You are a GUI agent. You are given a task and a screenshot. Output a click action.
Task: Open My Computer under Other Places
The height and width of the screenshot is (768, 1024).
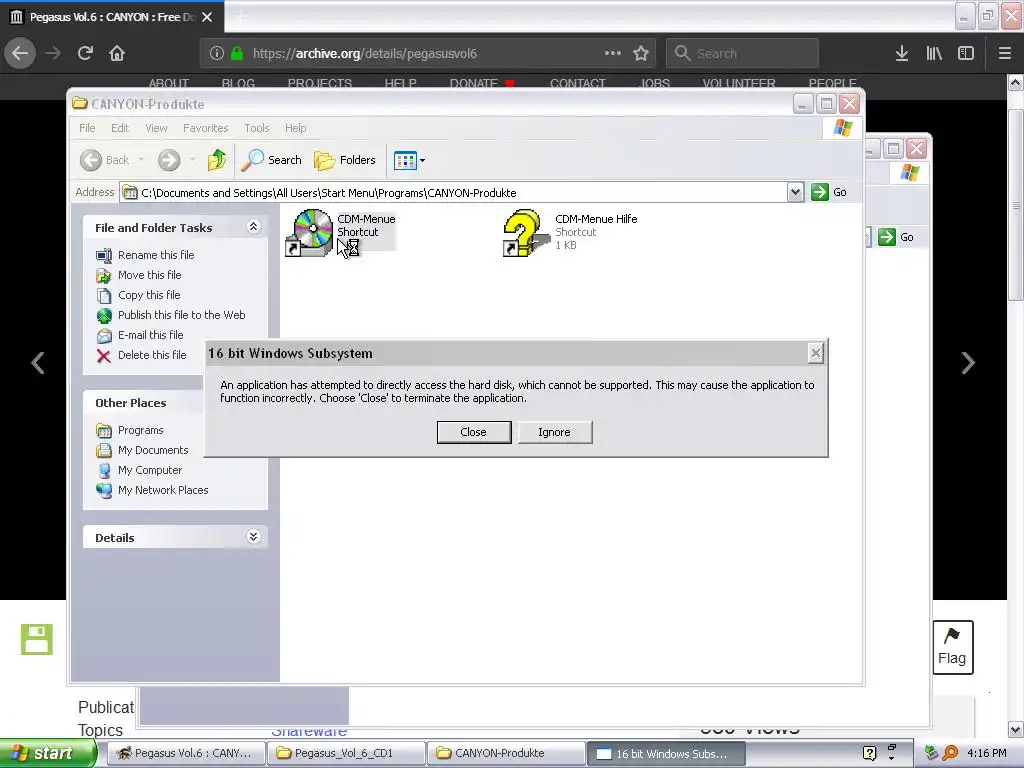pyautogui.click(x=150, y=470)
